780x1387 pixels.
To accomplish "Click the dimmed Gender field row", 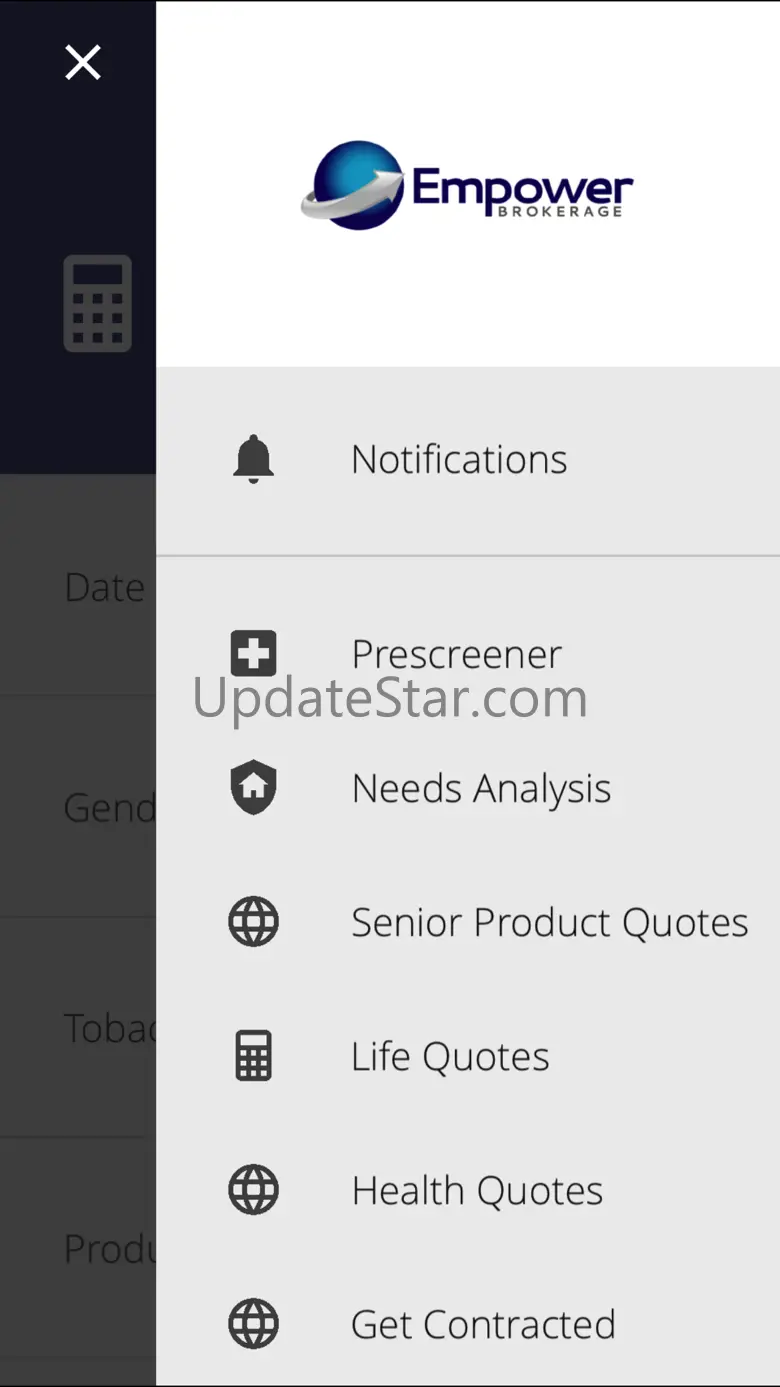I will (x=78, y=807).
